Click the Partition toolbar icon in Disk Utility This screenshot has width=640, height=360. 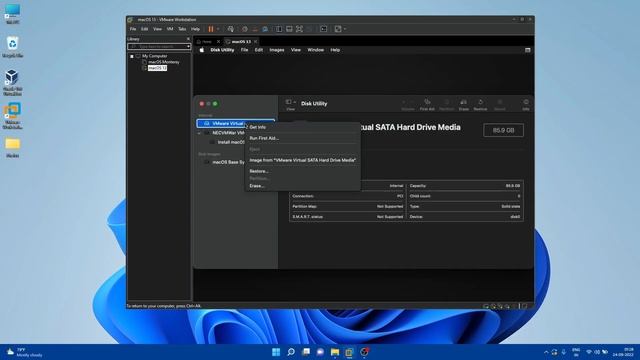coord(447,104)
